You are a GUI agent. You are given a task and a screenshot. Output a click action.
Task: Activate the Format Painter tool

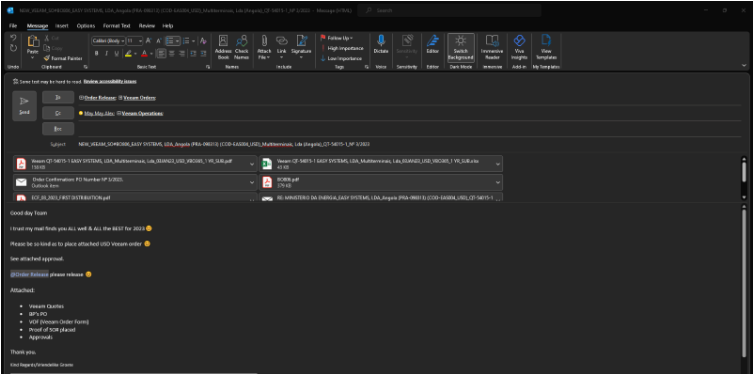tap(63, 58)
